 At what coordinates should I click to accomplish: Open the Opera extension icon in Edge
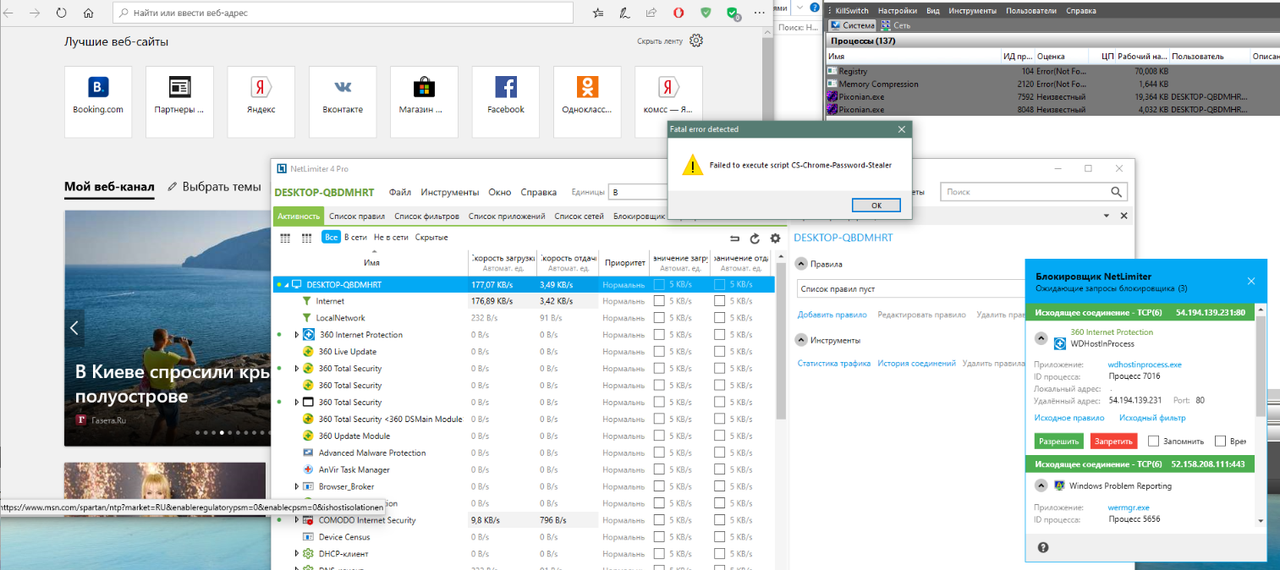(x=679, y=13)
